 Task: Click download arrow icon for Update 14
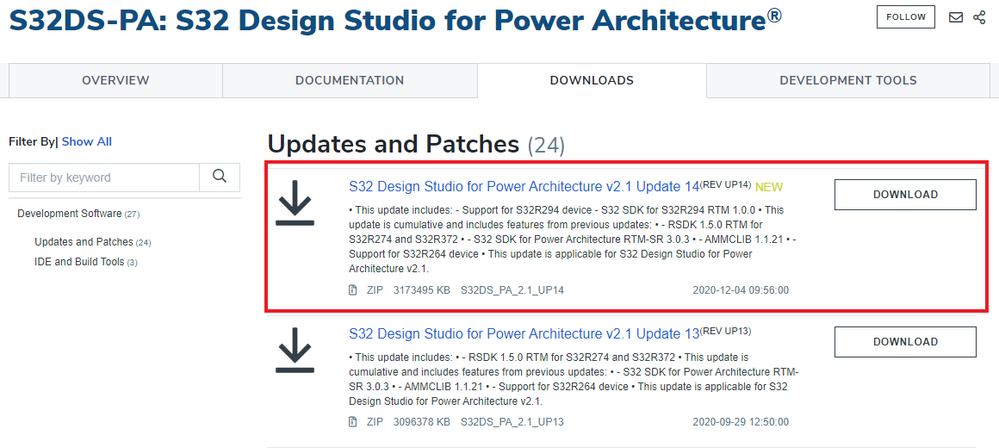click(x=294, y=203)
